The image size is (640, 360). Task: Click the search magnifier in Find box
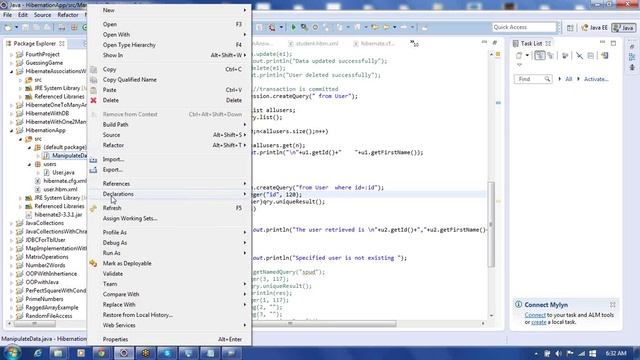coord(547,79)
